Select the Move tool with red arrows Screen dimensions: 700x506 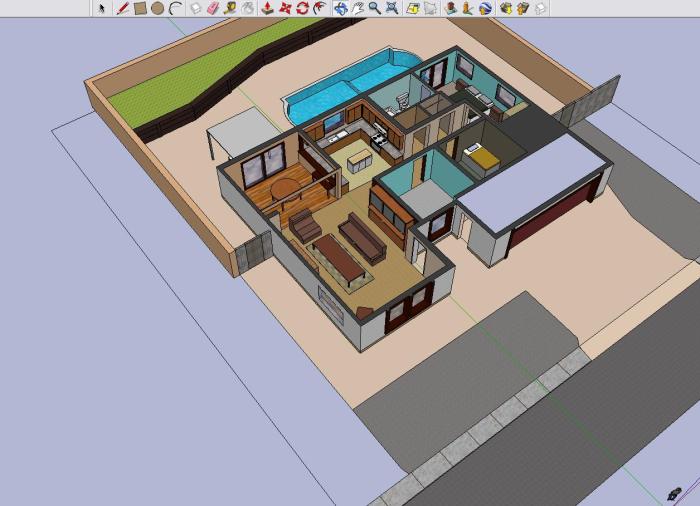pyautogui.click(x=284, y=8)
